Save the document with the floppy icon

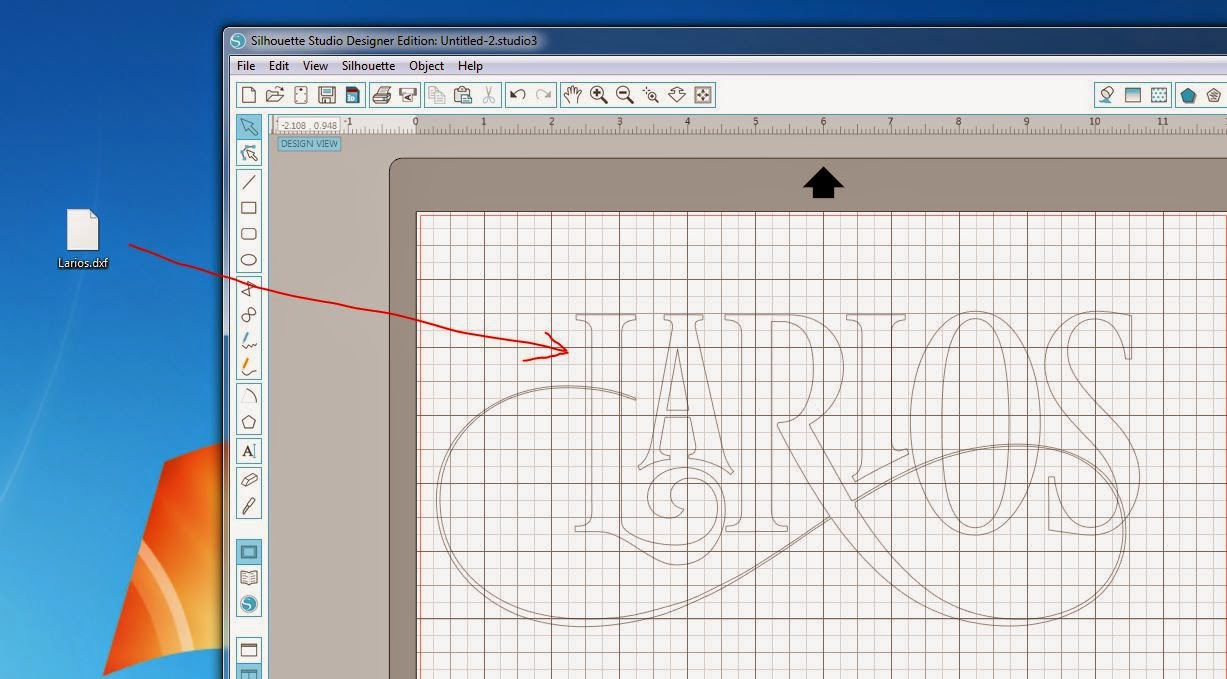pos(327,95)
